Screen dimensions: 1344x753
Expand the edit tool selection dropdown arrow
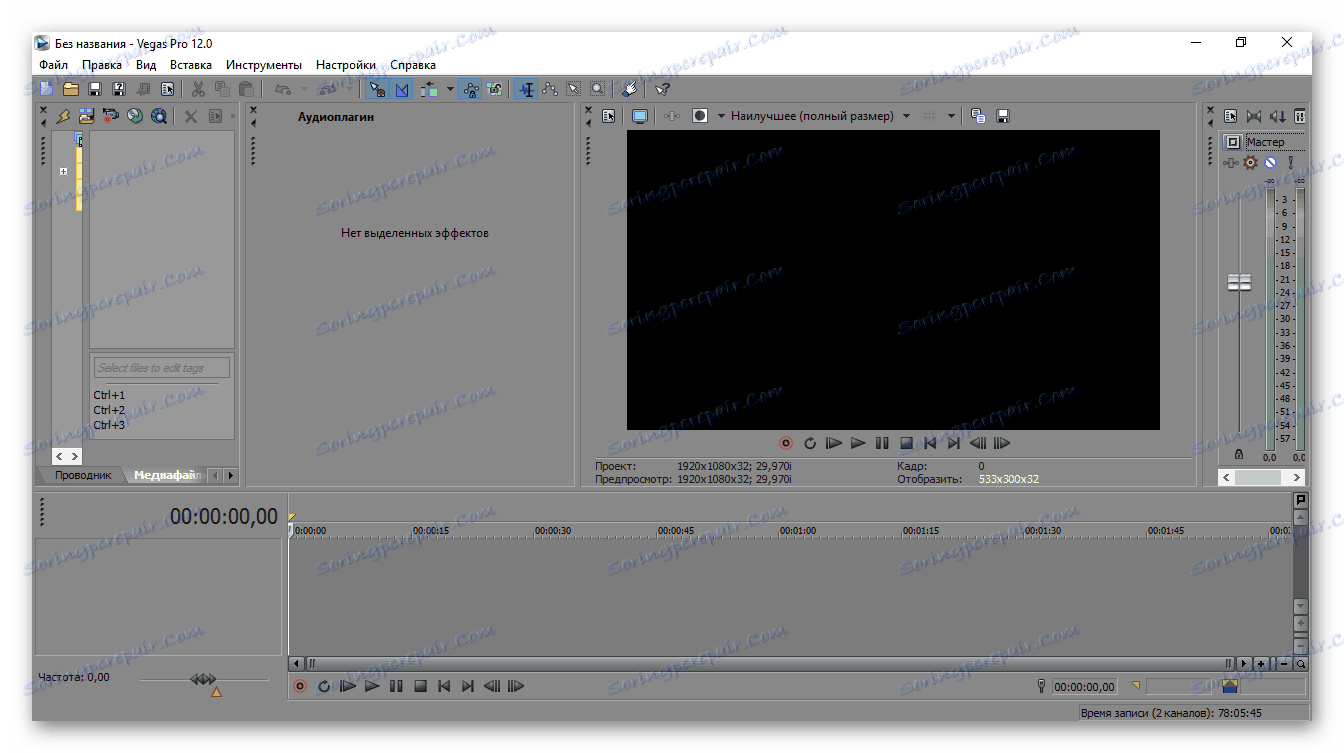click(450, 89)
